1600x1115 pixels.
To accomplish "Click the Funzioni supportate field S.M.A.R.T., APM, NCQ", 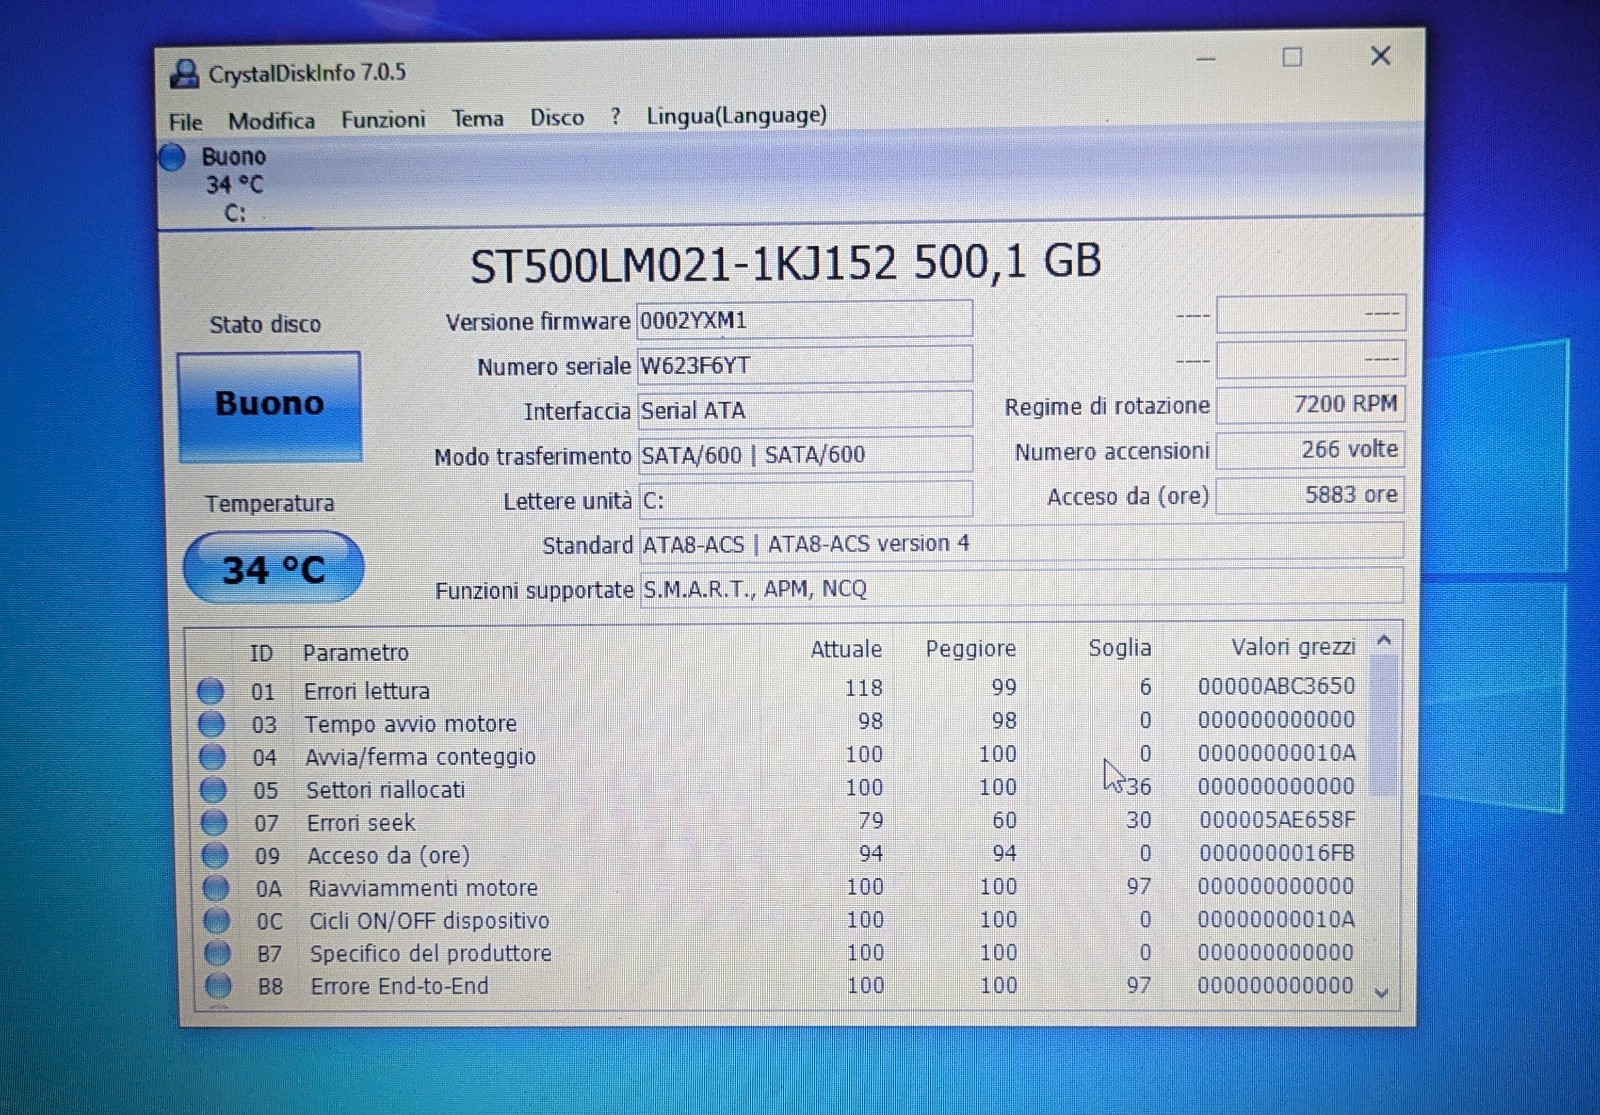I will tap(1021, 587).
